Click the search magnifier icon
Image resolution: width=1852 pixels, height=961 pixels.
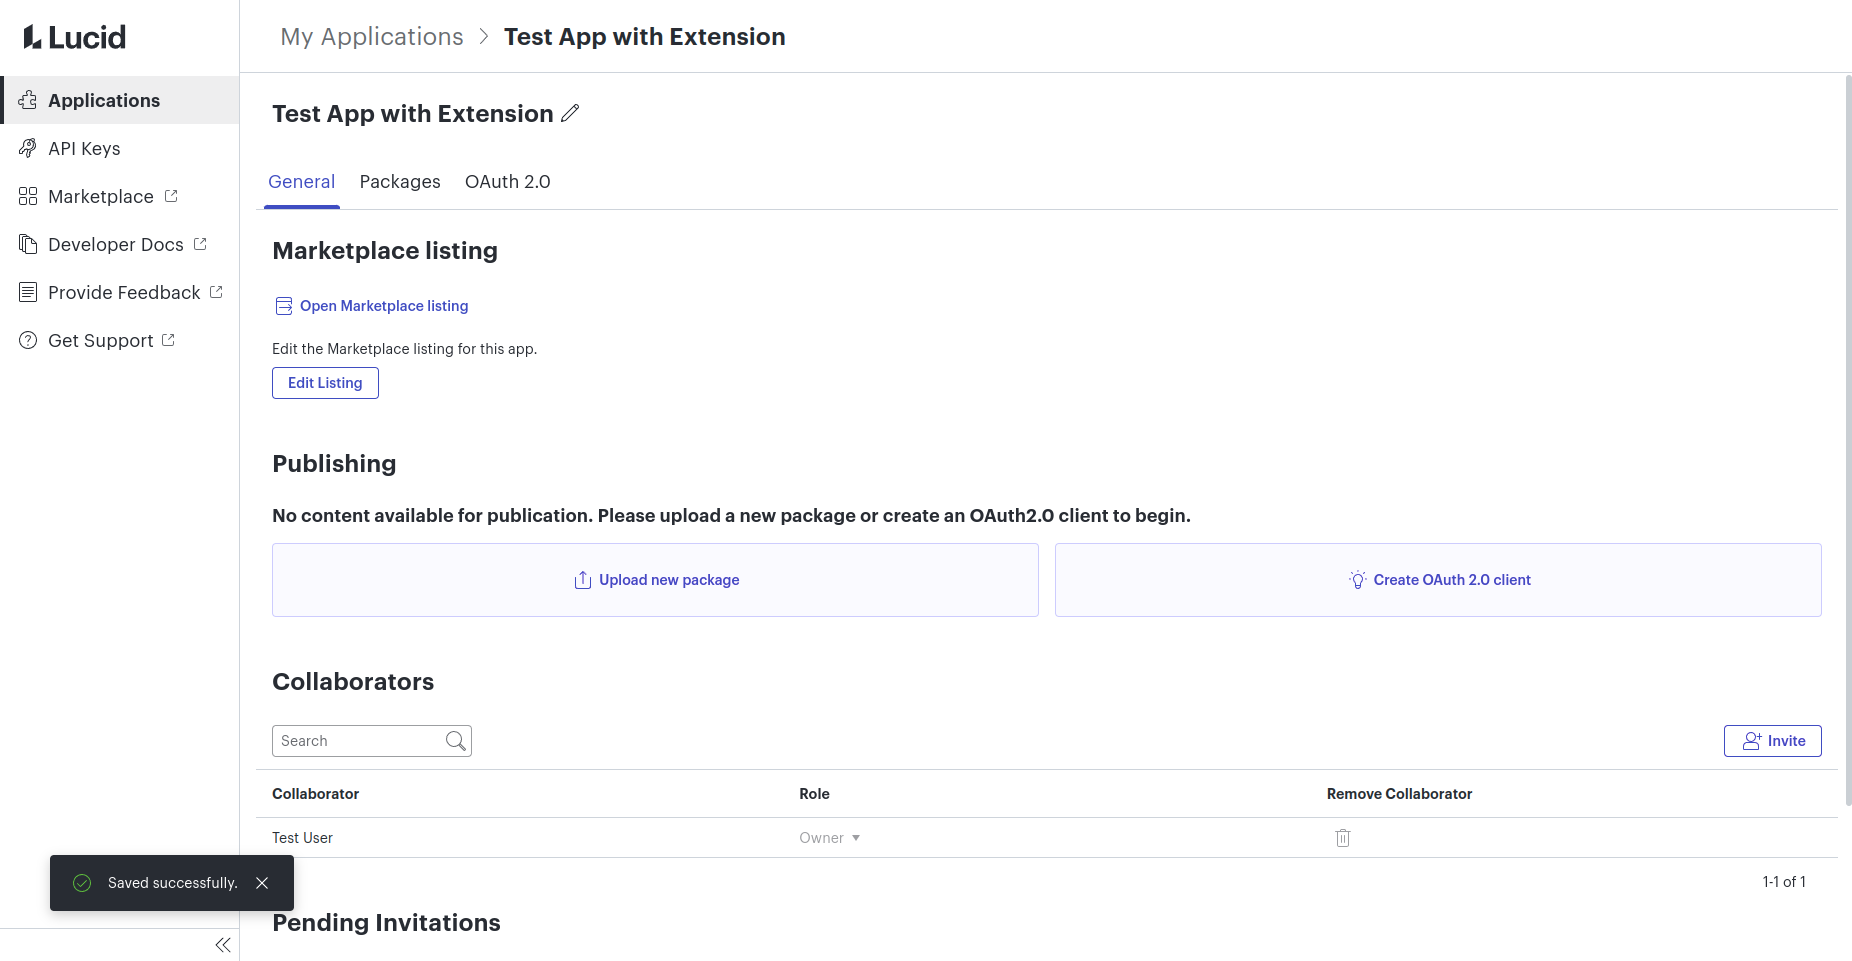pos(456,741)
